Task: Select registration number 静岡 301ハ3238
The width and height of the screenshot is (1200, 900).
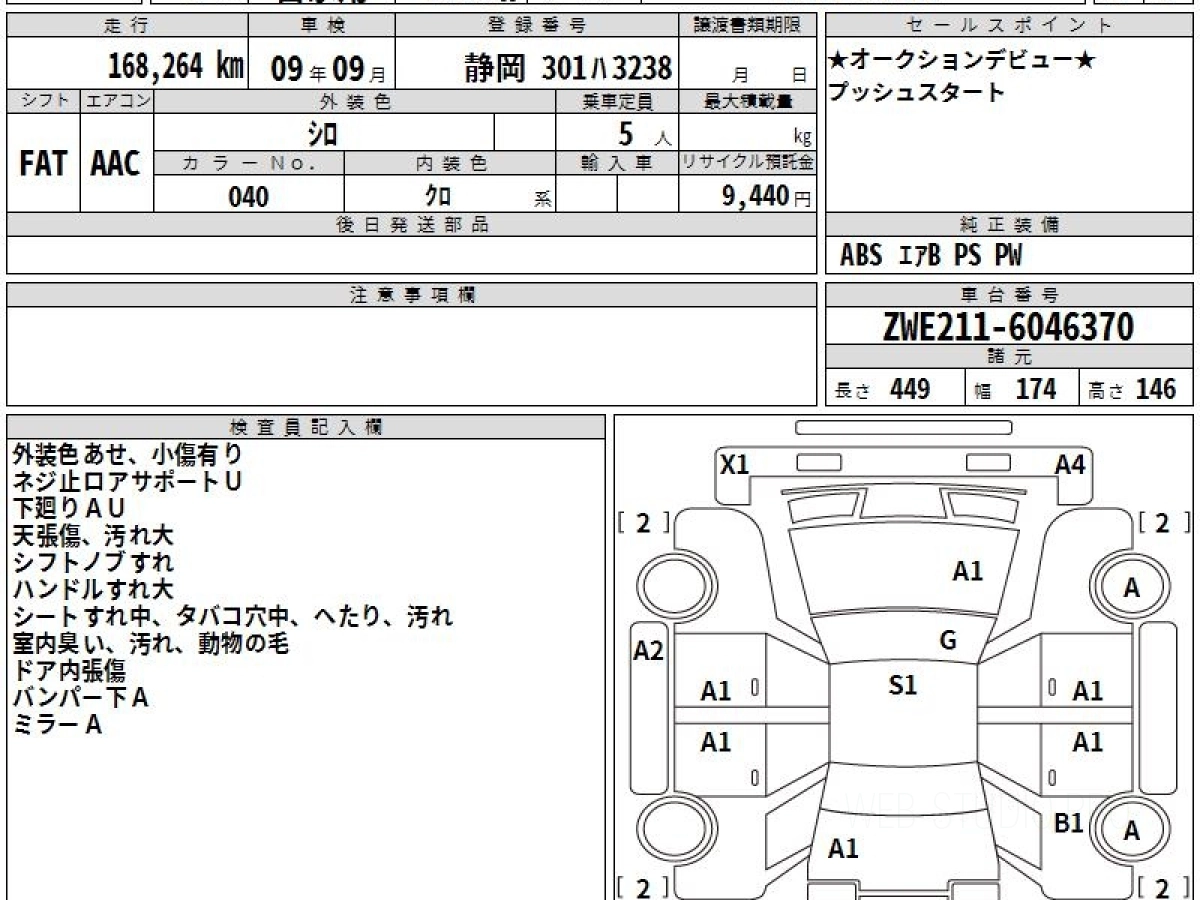Action: pyautogui.click(x=568, y=68)
